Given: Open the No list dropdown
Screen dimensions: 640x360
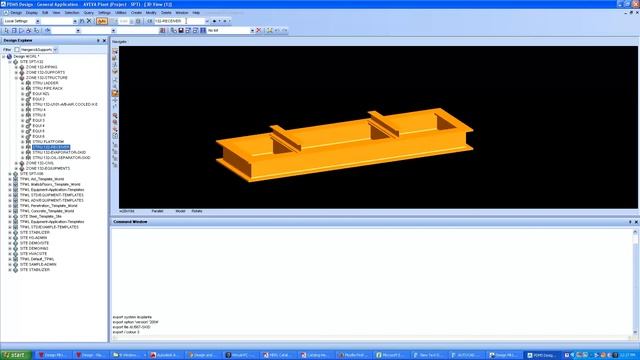Looking at the screenshot, I should [252, 31].
